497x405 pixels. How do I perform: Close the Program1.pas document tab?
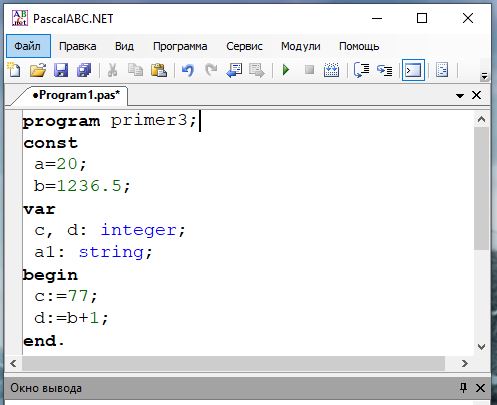click(477, 95)
